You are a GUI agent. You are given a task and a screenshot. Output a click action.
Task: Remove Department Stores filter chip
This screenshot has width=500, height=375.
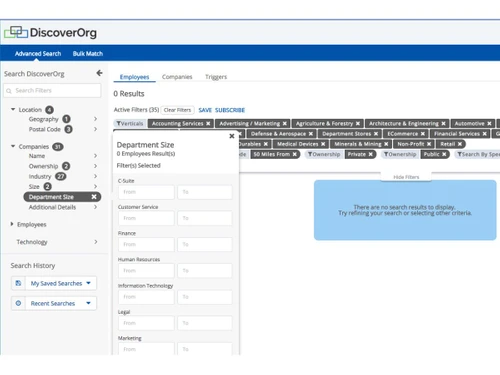click(376, 134)
